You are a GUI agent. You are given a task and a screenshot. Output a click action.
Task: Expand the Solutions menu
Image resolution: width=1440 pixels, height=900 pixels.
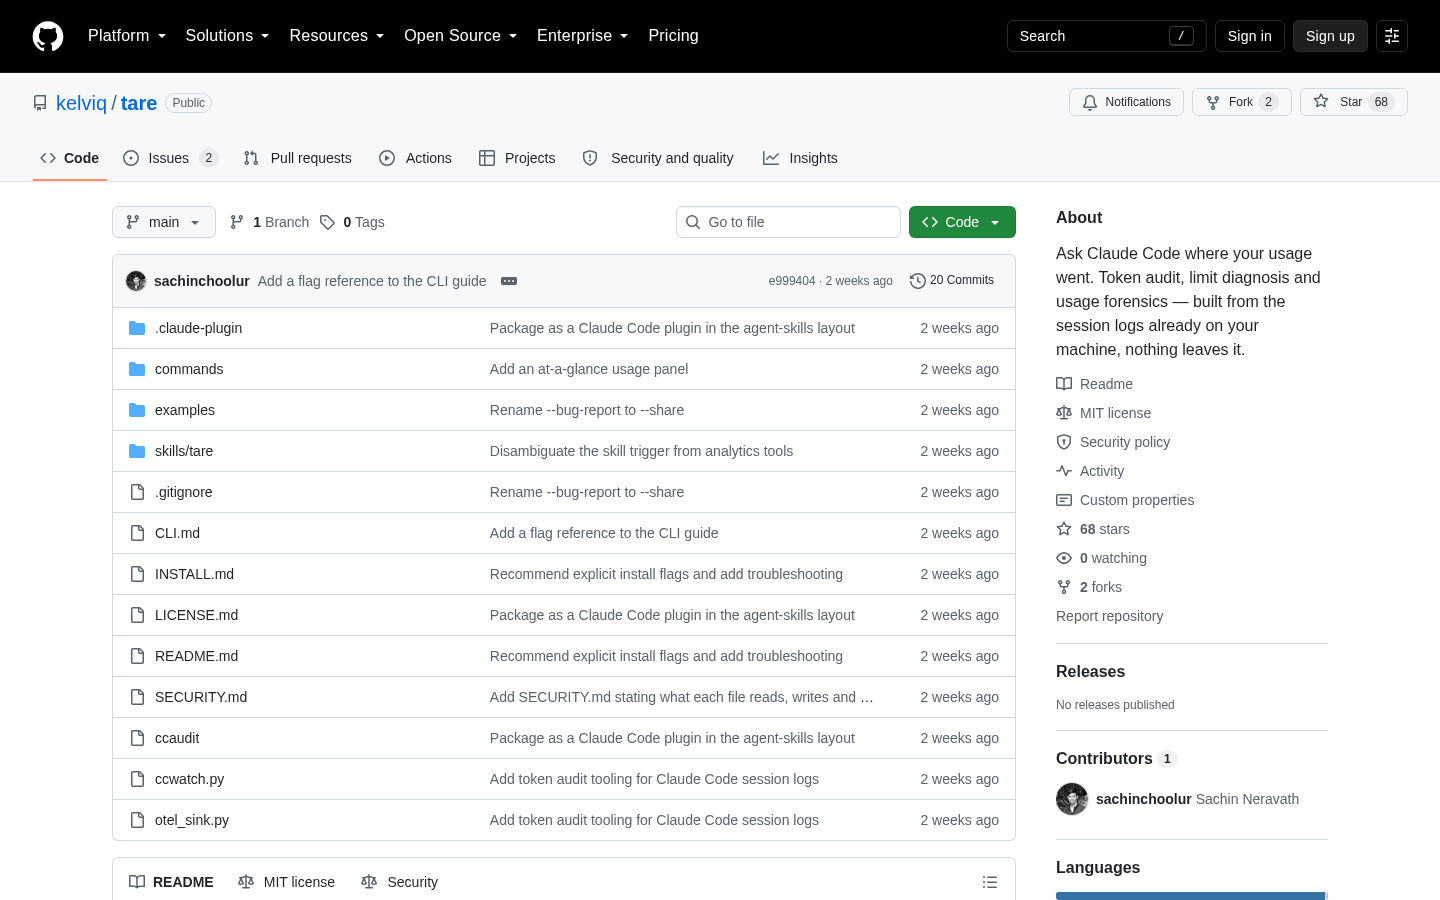227,36
